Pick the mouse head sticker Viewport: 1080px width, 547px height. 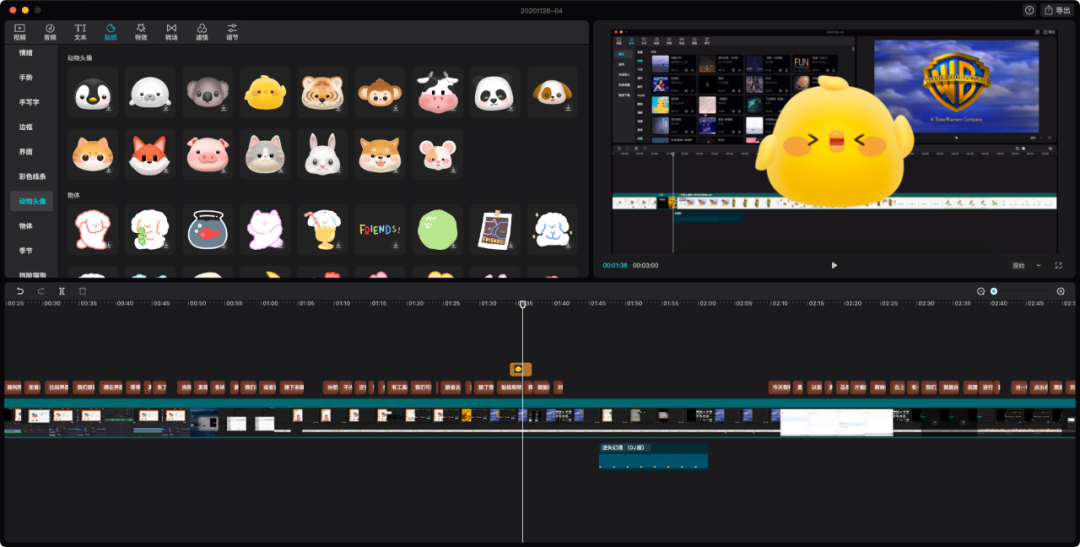[x=437, y=154]
